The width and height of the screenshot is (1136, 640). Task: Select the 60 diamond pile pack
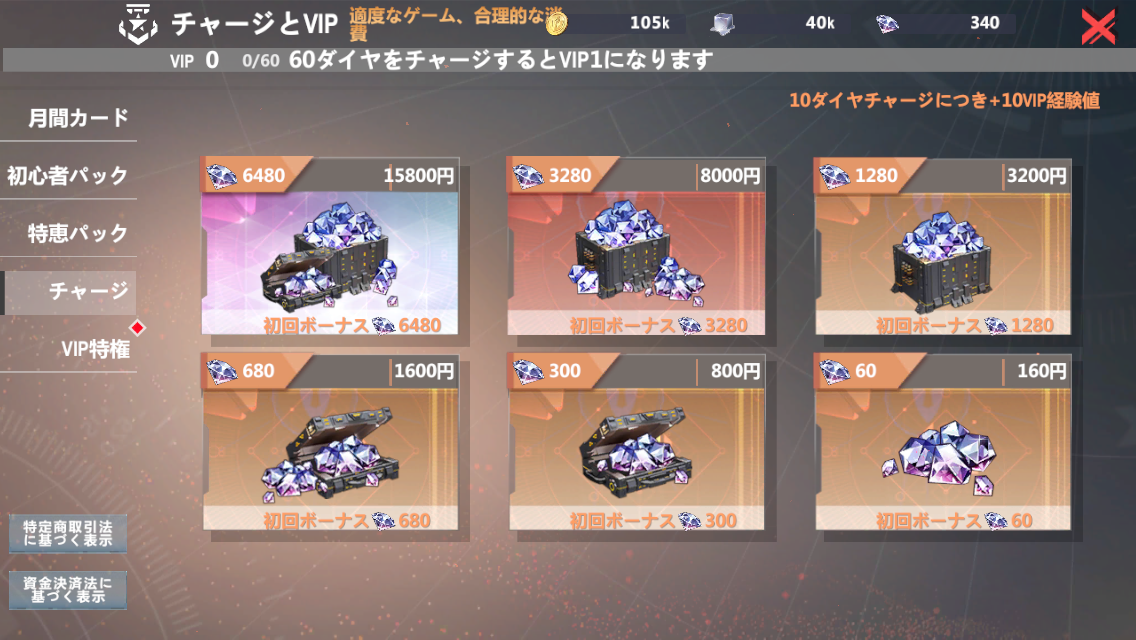click(x=943, y=441)
